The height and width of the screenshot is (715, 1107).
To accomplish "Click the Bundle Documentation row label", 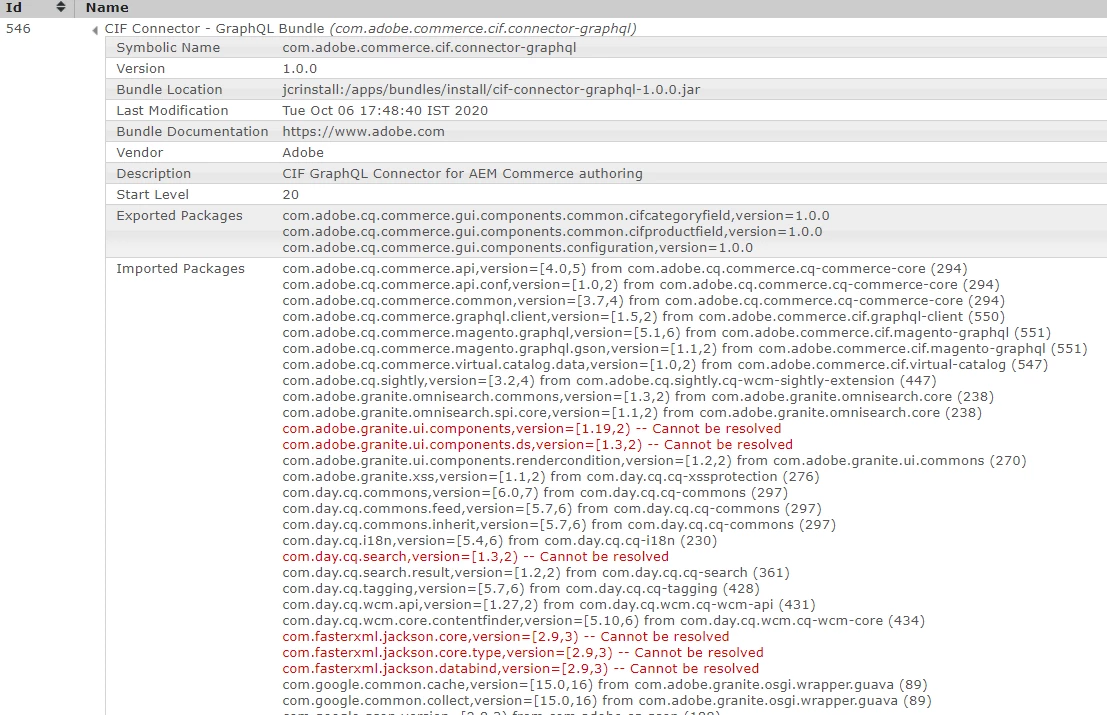I will pos(192,131).
